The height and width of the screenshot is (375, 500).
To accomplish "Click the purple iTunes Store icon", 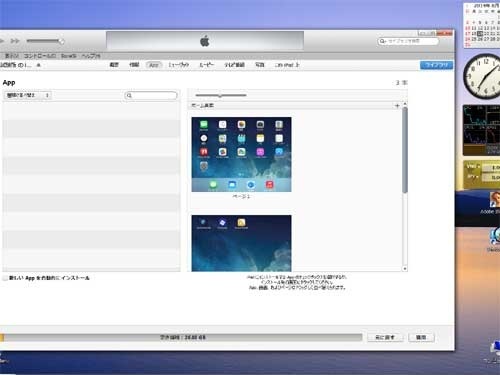I will pos(260,152).
